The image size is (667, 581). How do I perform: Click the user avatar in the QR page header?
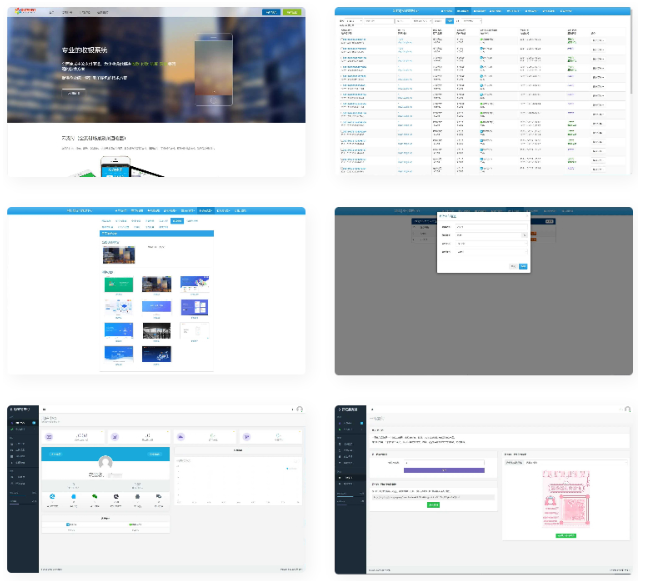tap(627, 409)
